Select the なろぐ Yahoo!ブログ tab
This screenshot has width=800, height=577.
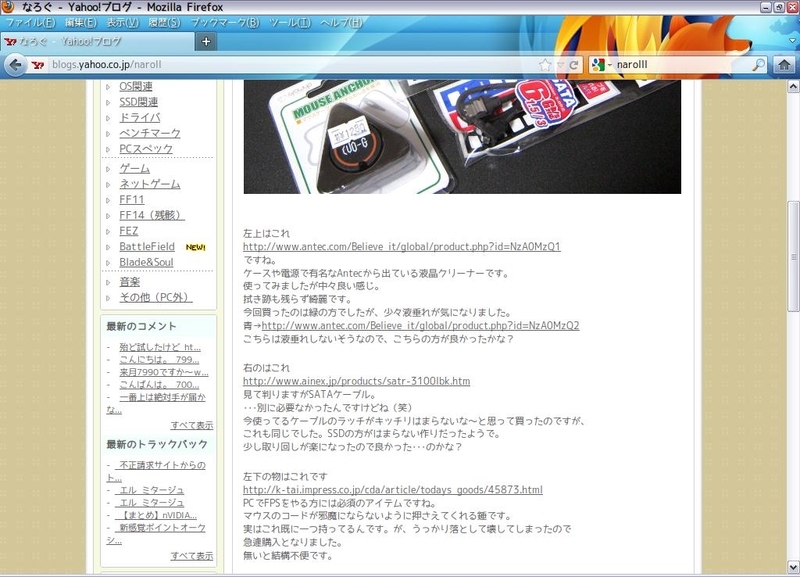click(x=97, y=41)
